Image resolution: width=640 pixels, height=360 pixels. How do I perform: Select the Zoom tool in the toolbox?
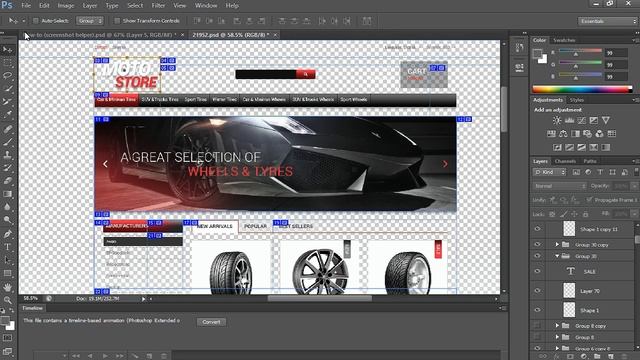(x=7, y=300)
